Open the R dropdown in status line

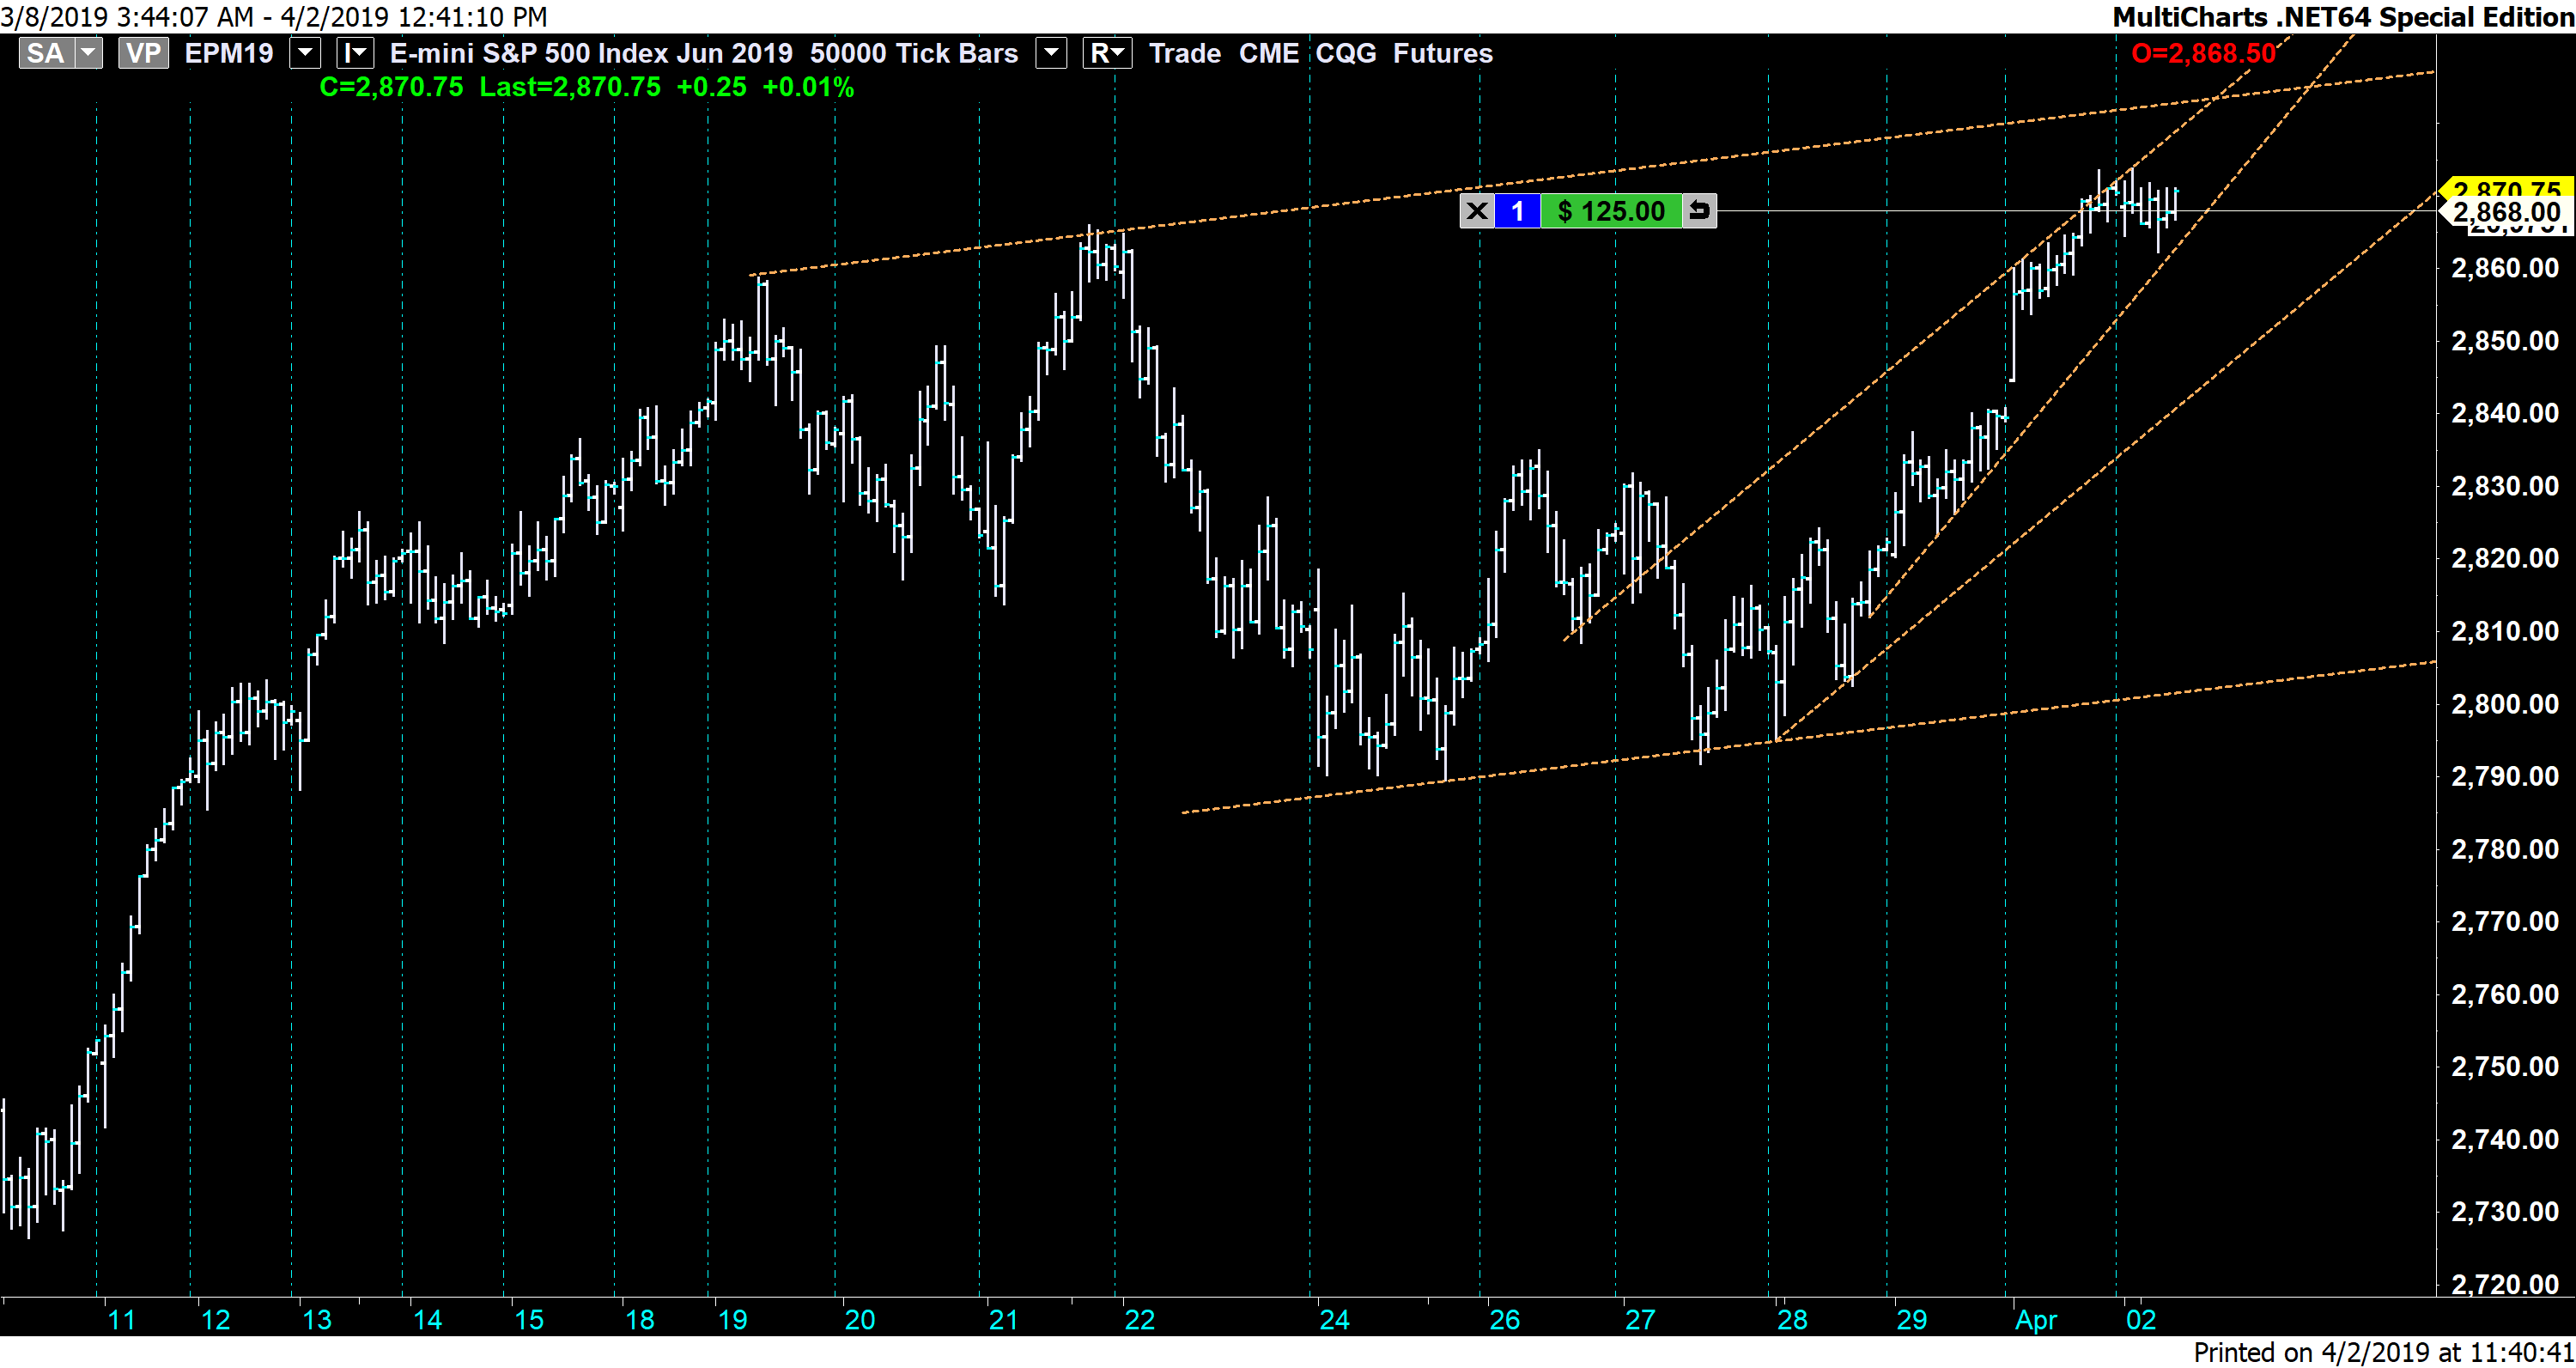click(x=1107, y=53)
